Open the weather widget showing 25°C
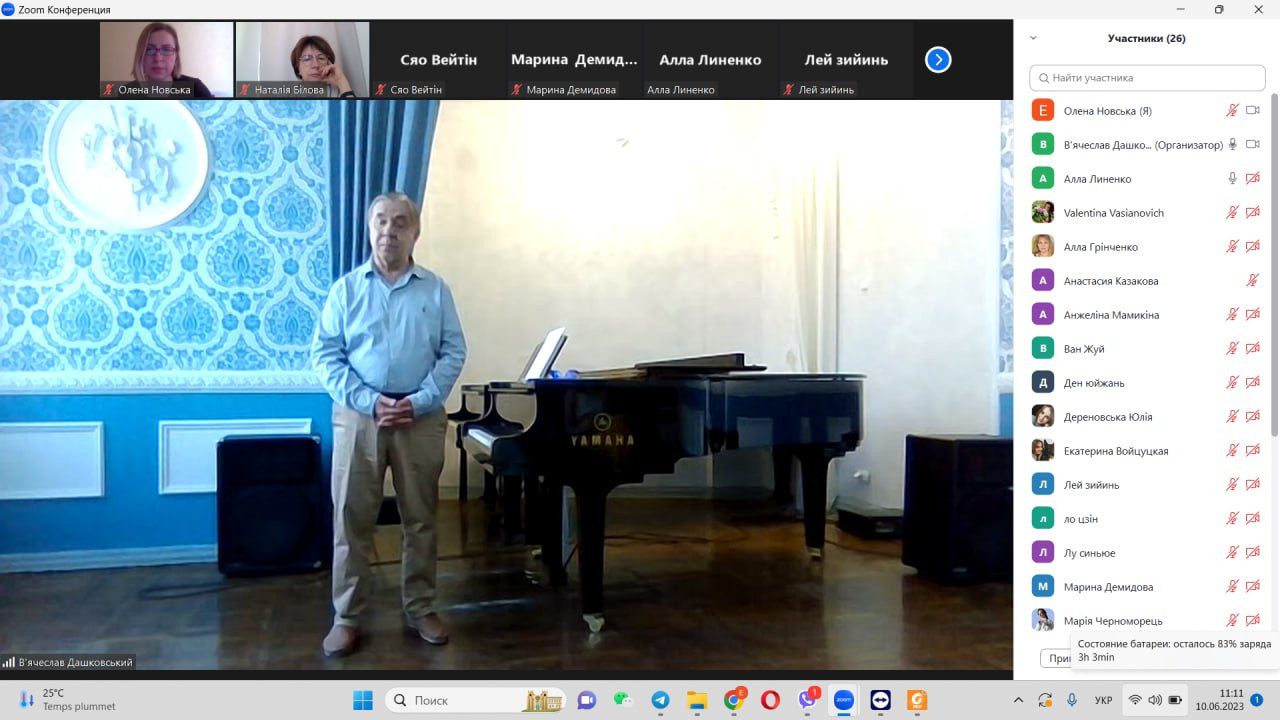Screen dimensions: 1280x720 tap(68, 700)
